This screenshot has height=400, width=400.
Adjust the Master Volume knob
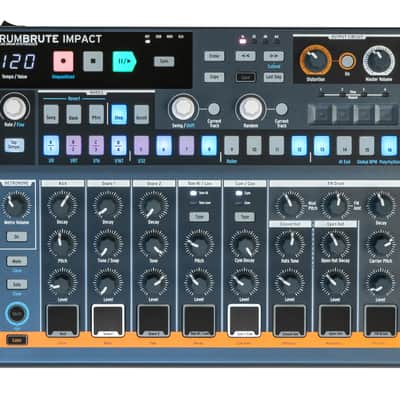(378, 61)
